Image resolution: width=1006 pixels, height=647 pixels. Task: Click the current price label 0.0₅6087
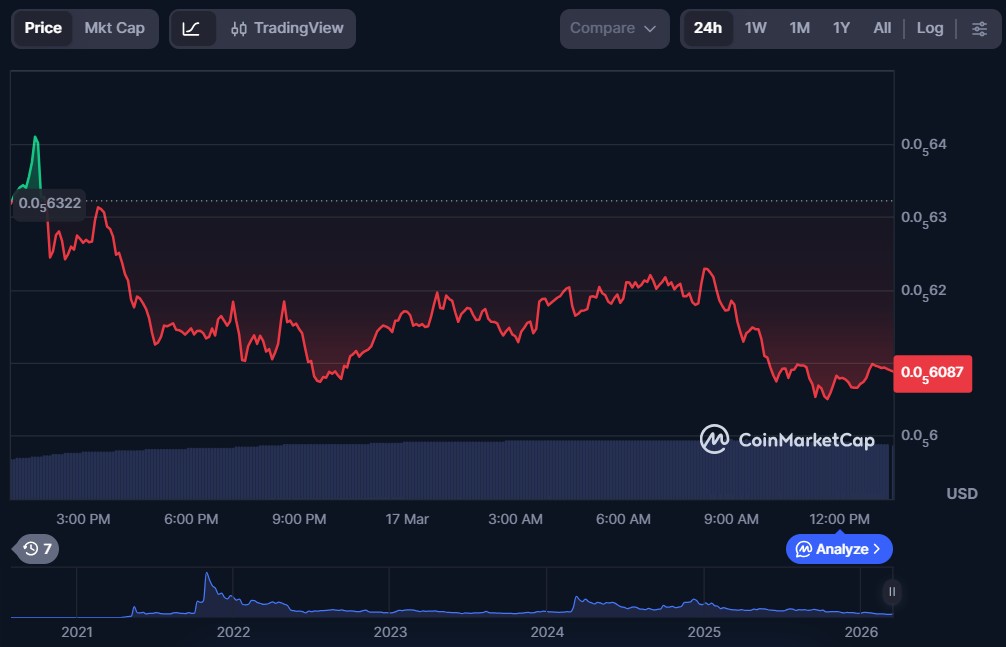pyautogui.click(x=932, y=373)
